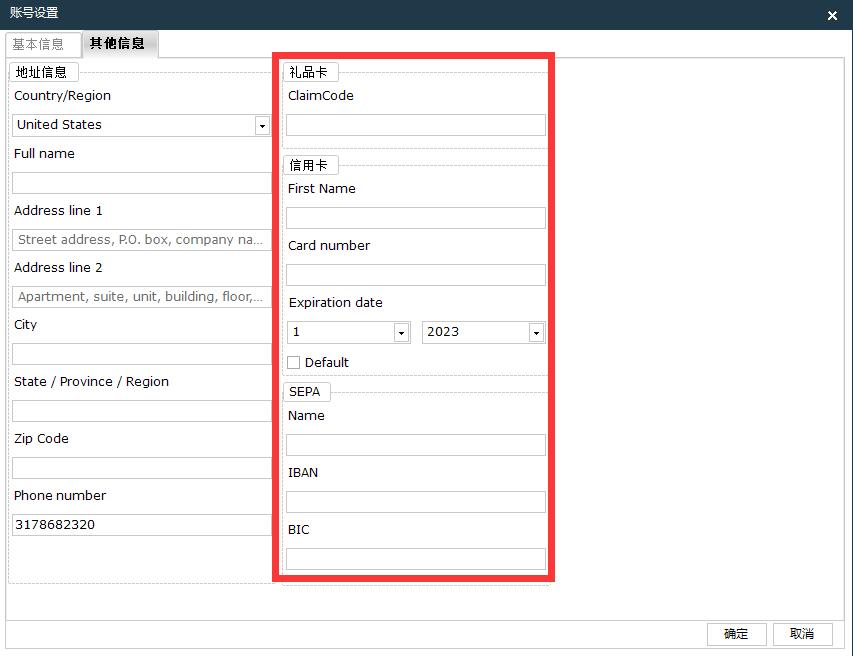Screen dimensions: 853x656
Task: Click the City input field
Action: point(140,353)
